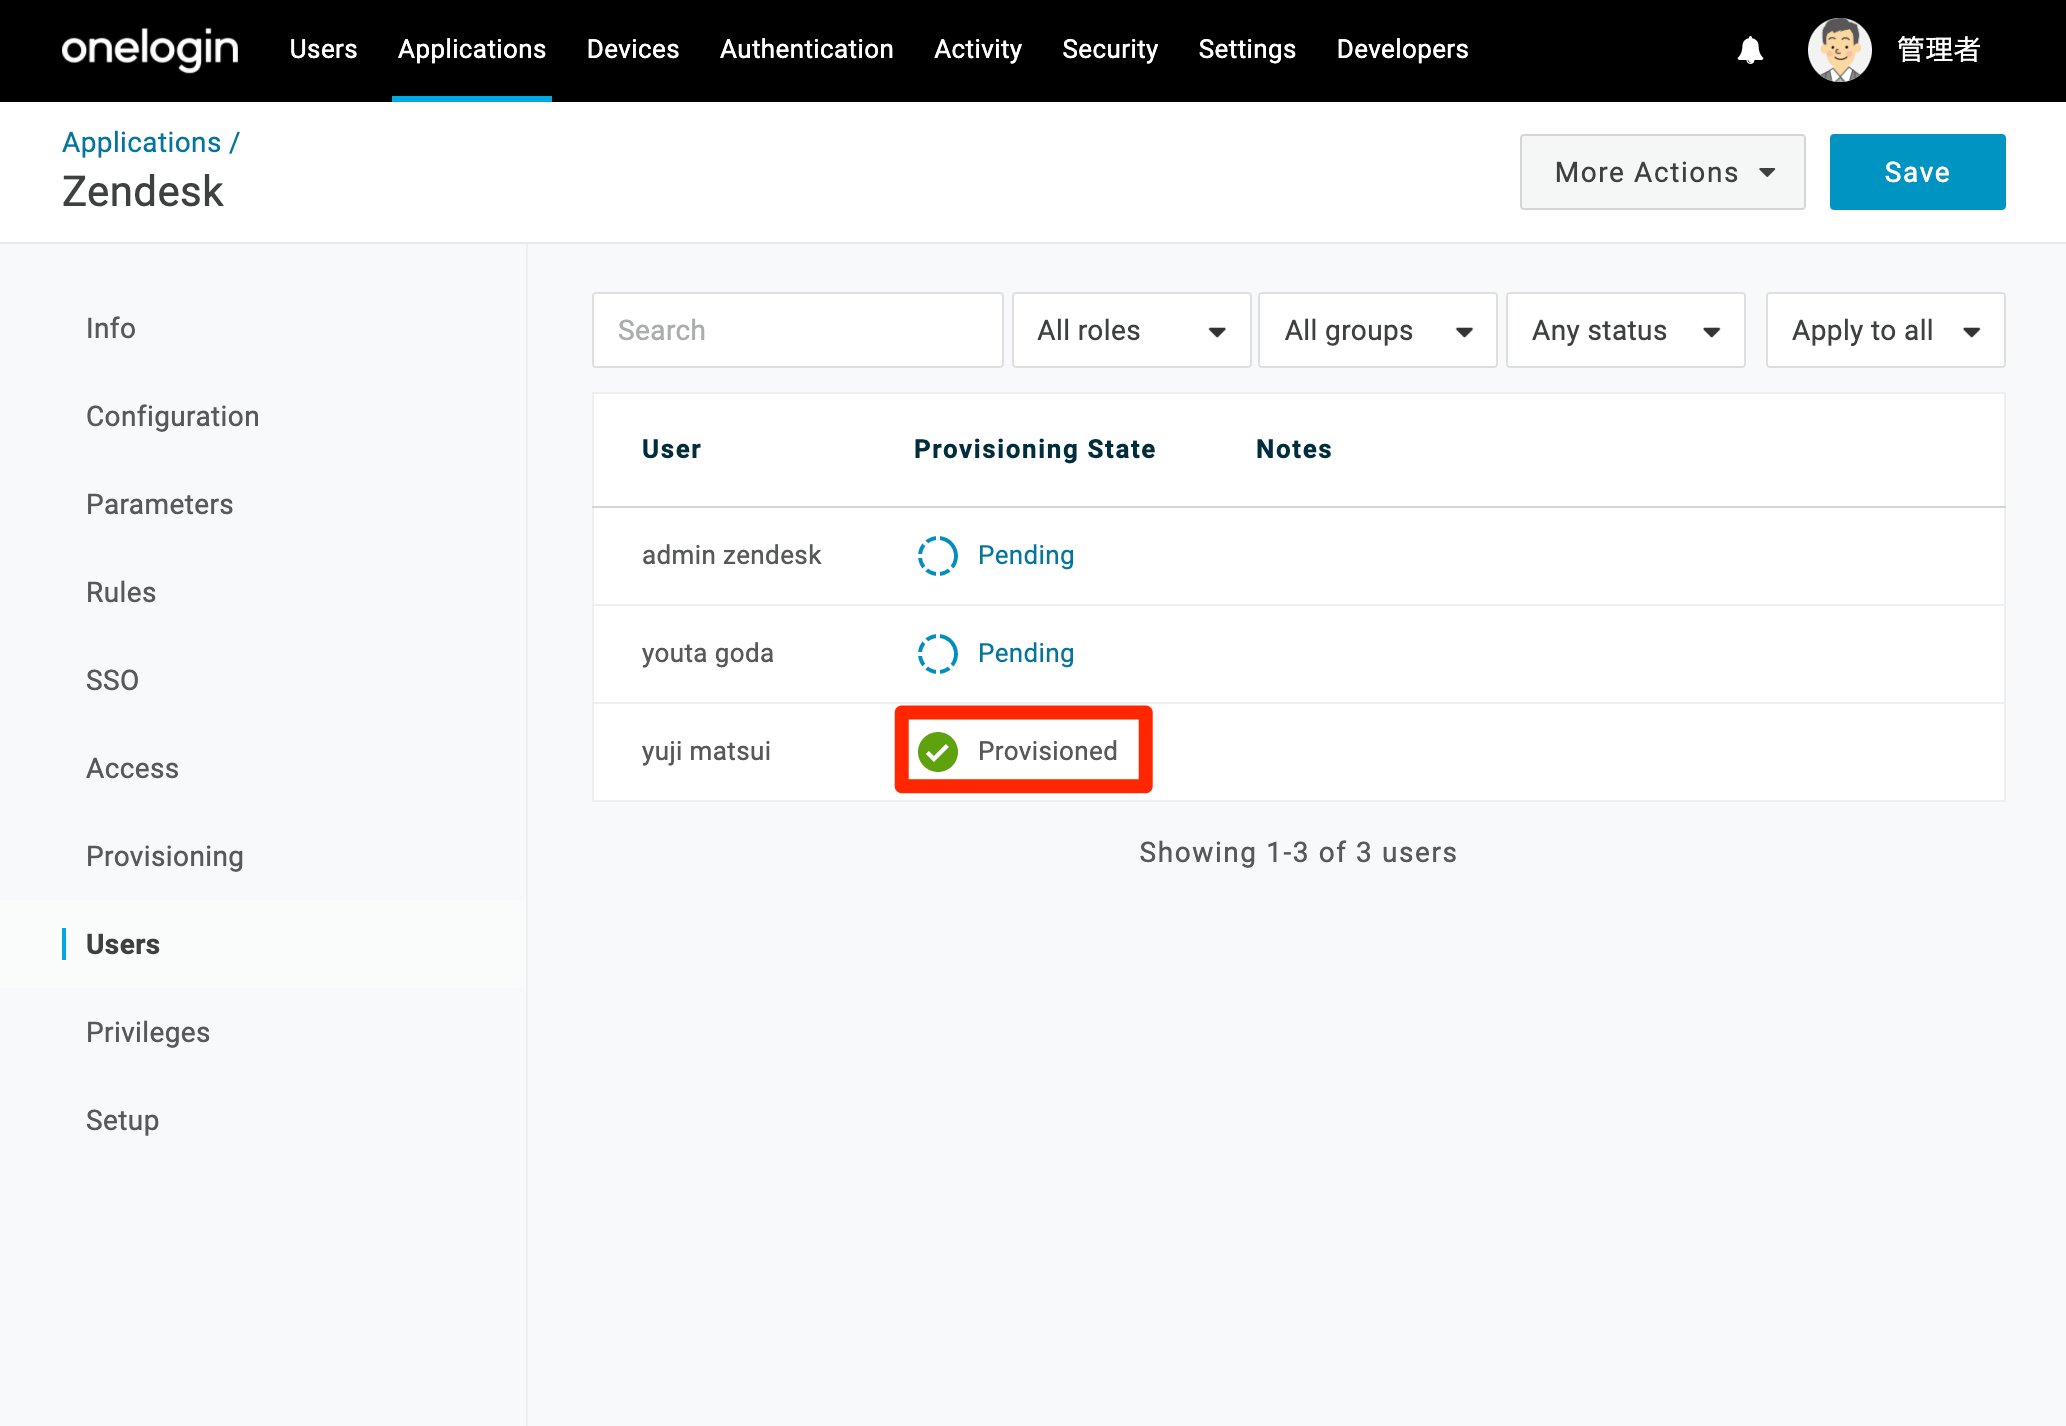
Task: Open the Applications top menu
Action: tap(472, 49)
